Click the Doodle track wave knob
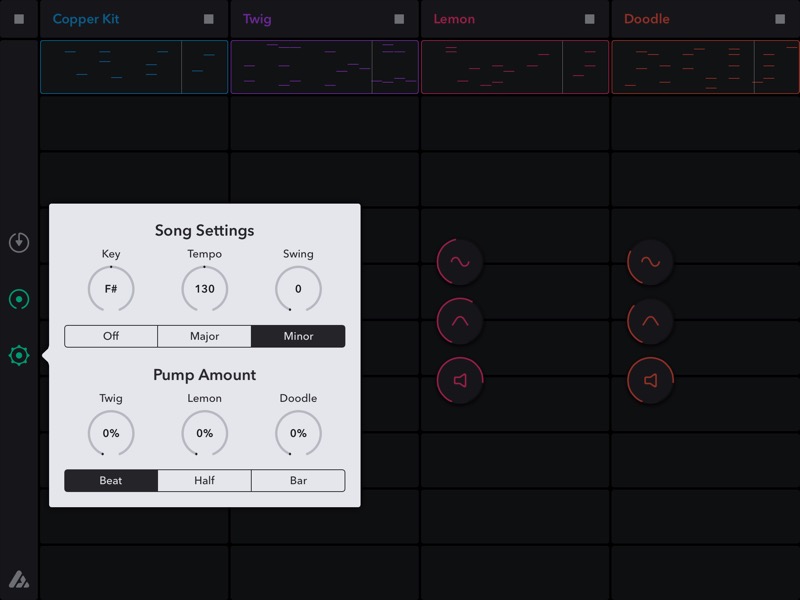This screenshot has width=800, height=600. (x=650, y=262)
